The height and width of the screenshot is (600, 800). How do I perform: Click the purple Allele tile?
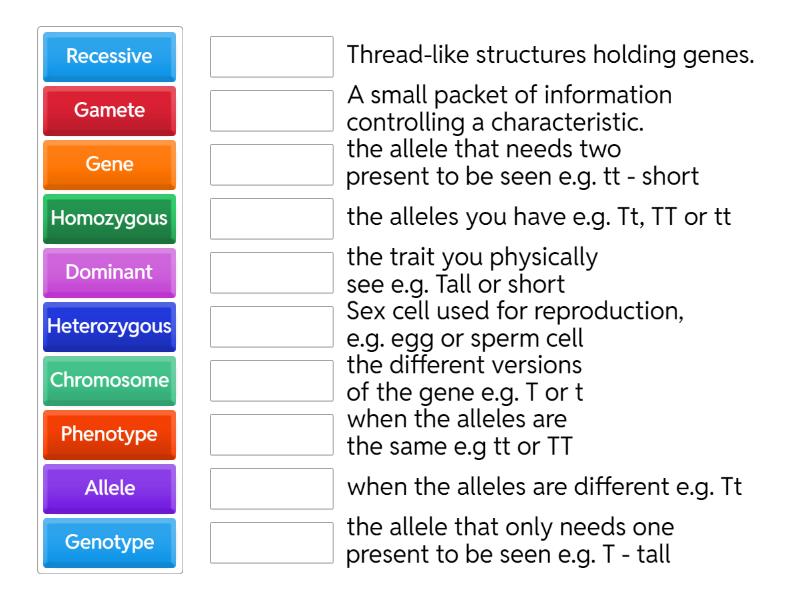point(109,489)
